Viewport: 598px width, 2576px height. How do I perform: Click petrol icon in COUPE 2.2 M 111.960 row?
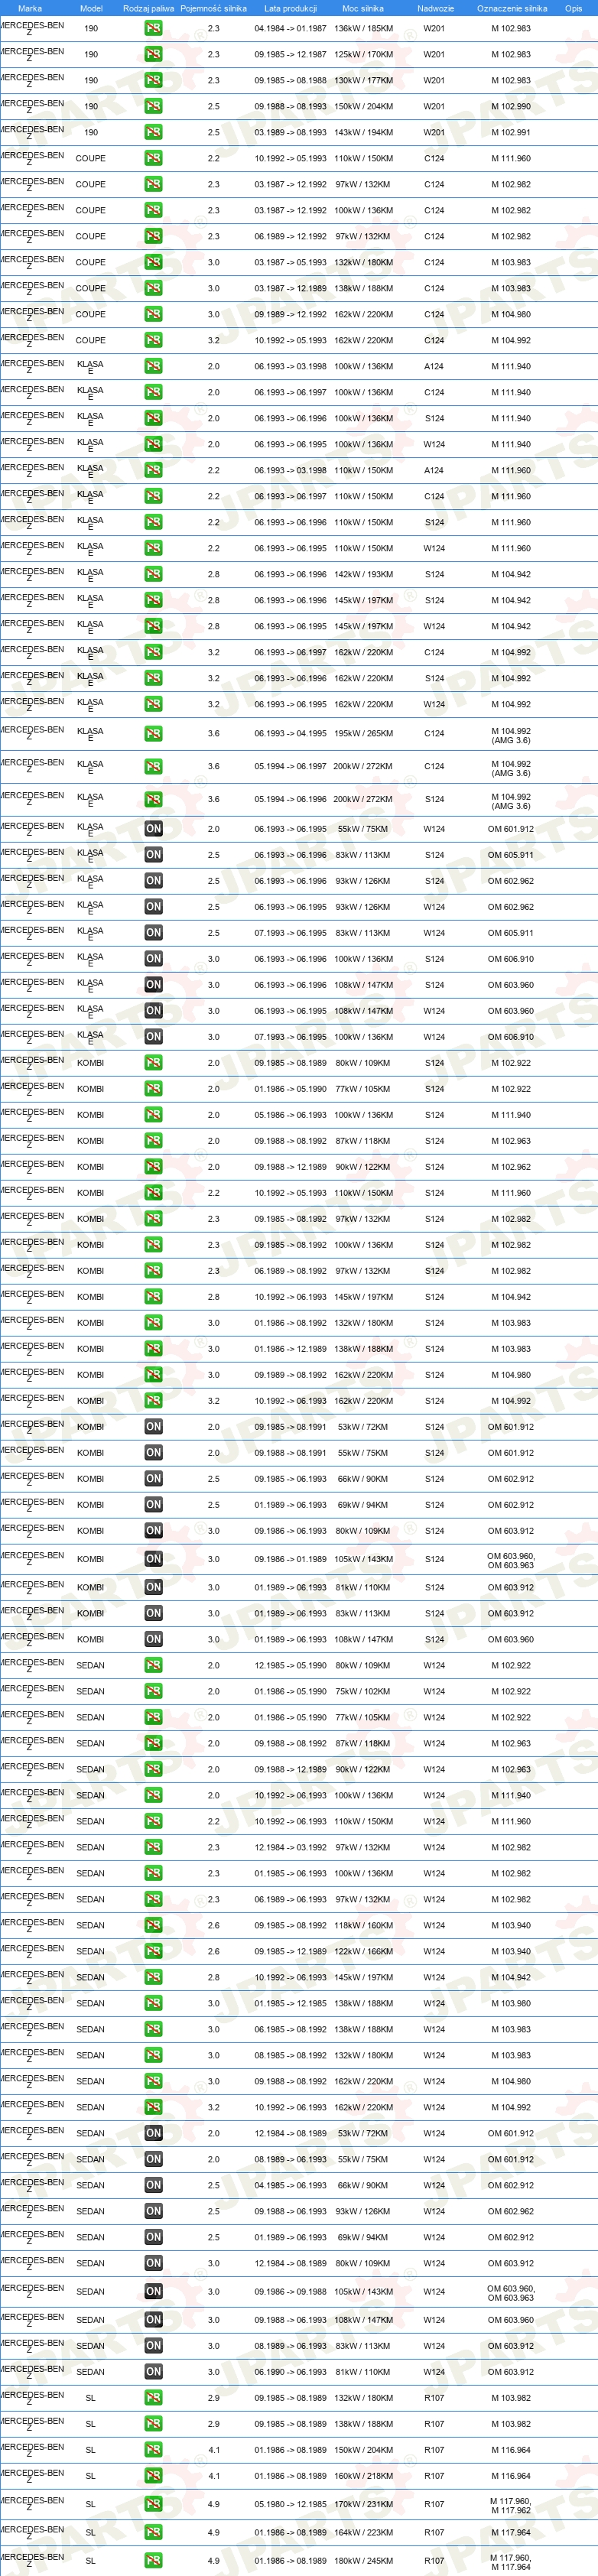pyautogui.click(x=153, y=158)
